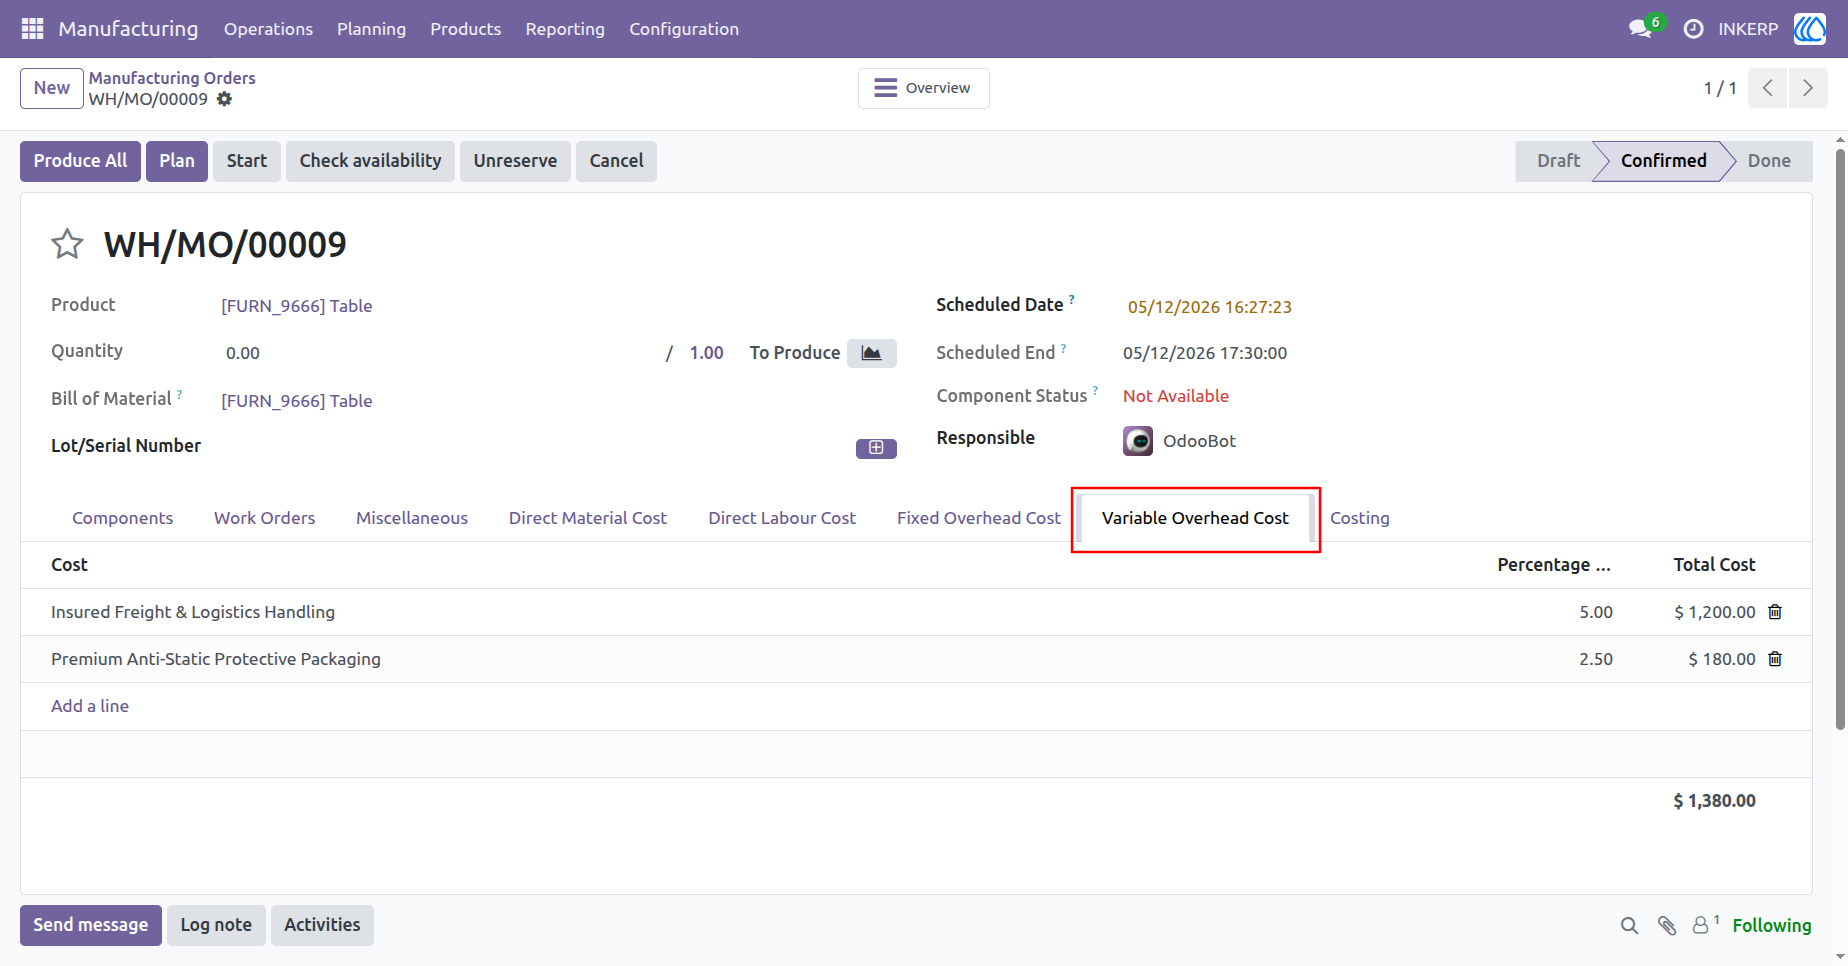The image size is (1848, 966).
Task: Open the messages conversation icon
Action: 1640,29
